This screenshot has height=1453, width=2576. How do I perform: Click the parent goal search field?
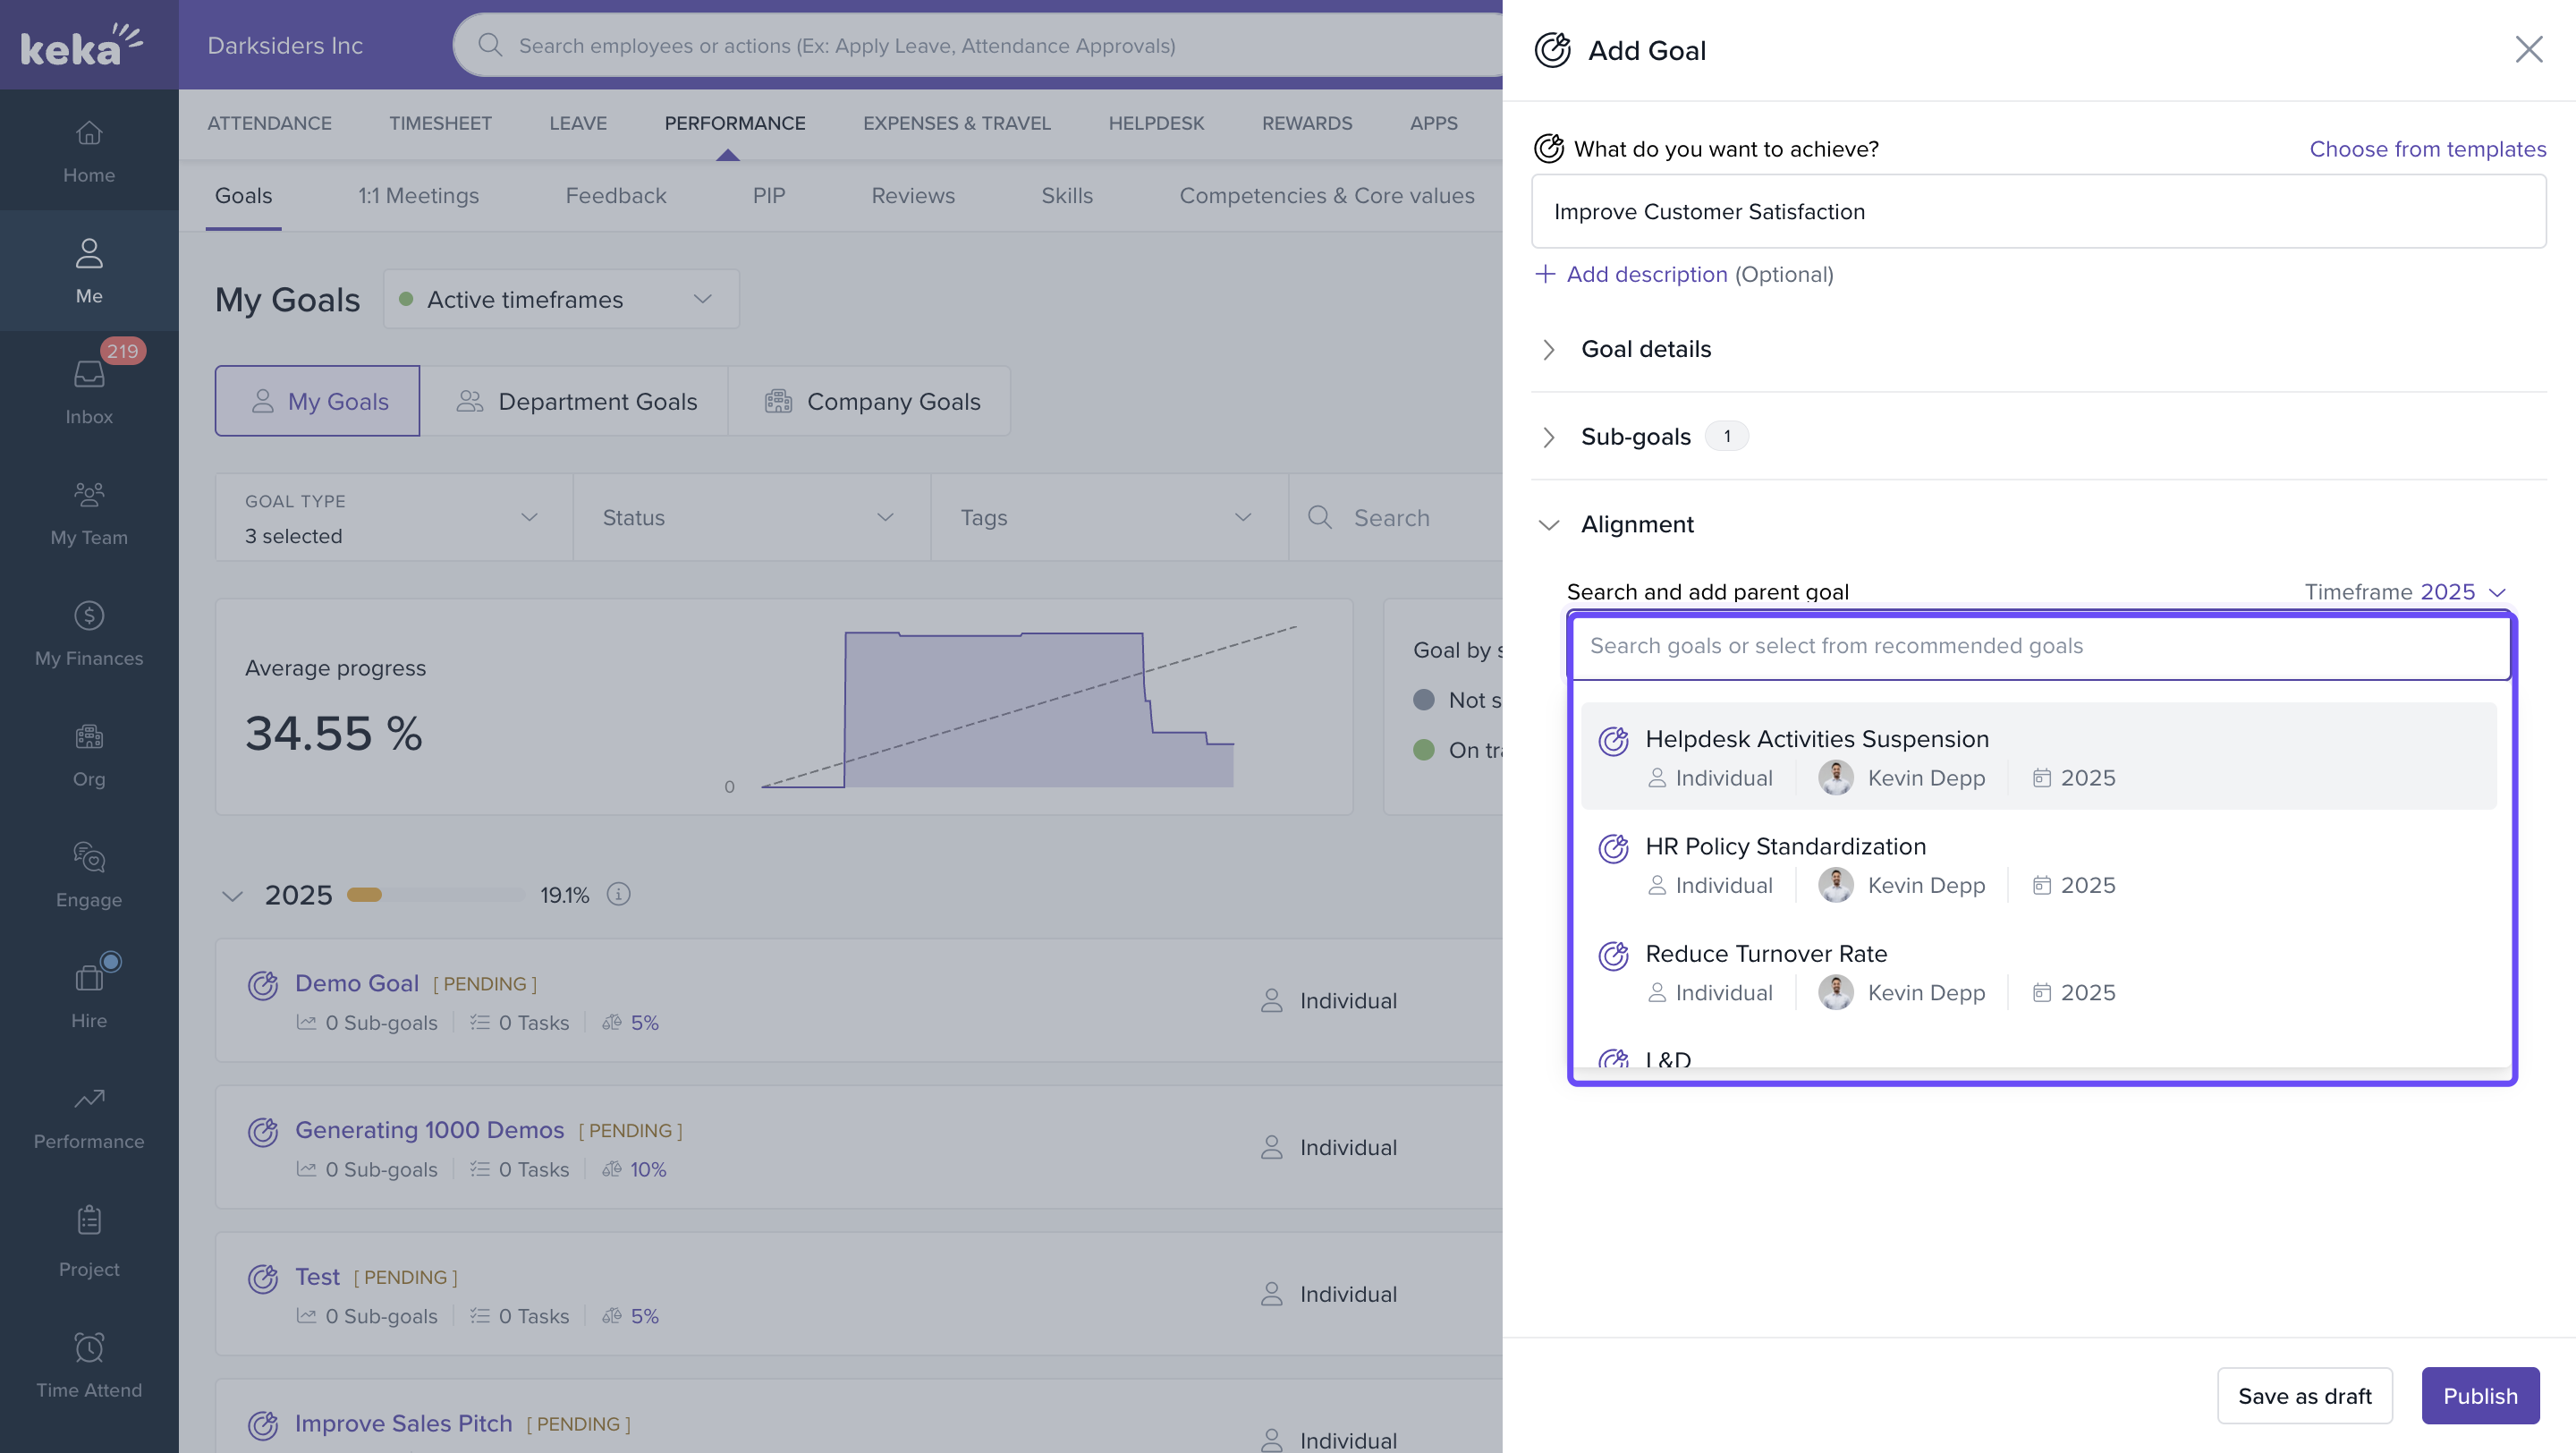coord(2038,646)
